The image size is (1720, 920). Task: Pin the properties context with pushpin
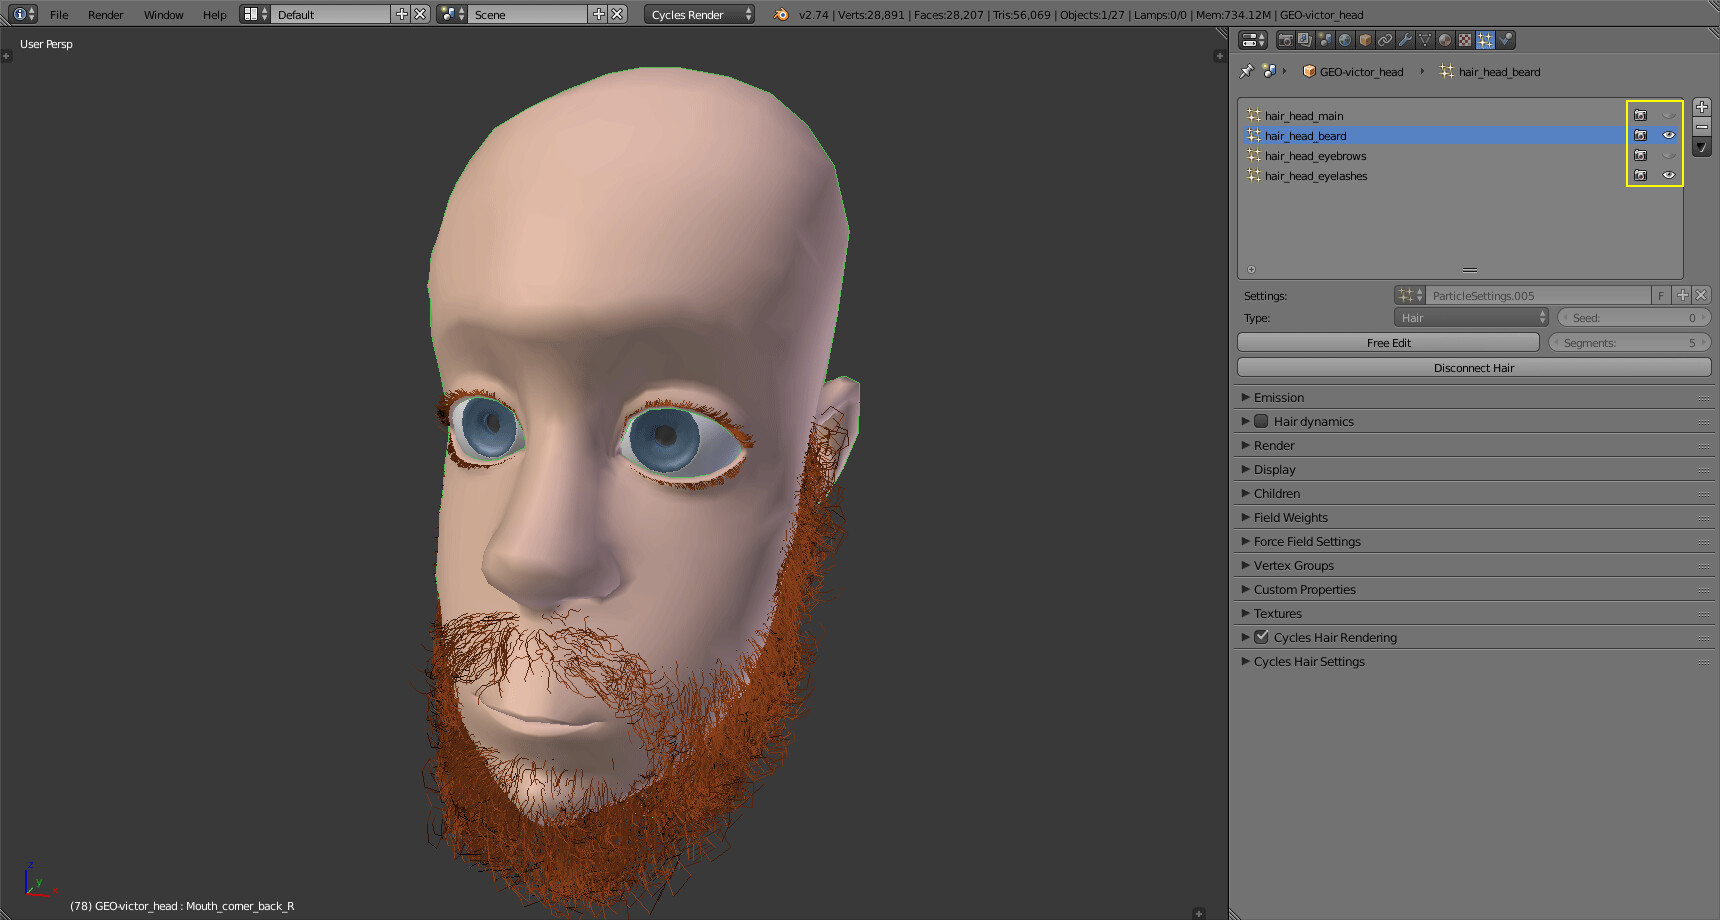1246,71
